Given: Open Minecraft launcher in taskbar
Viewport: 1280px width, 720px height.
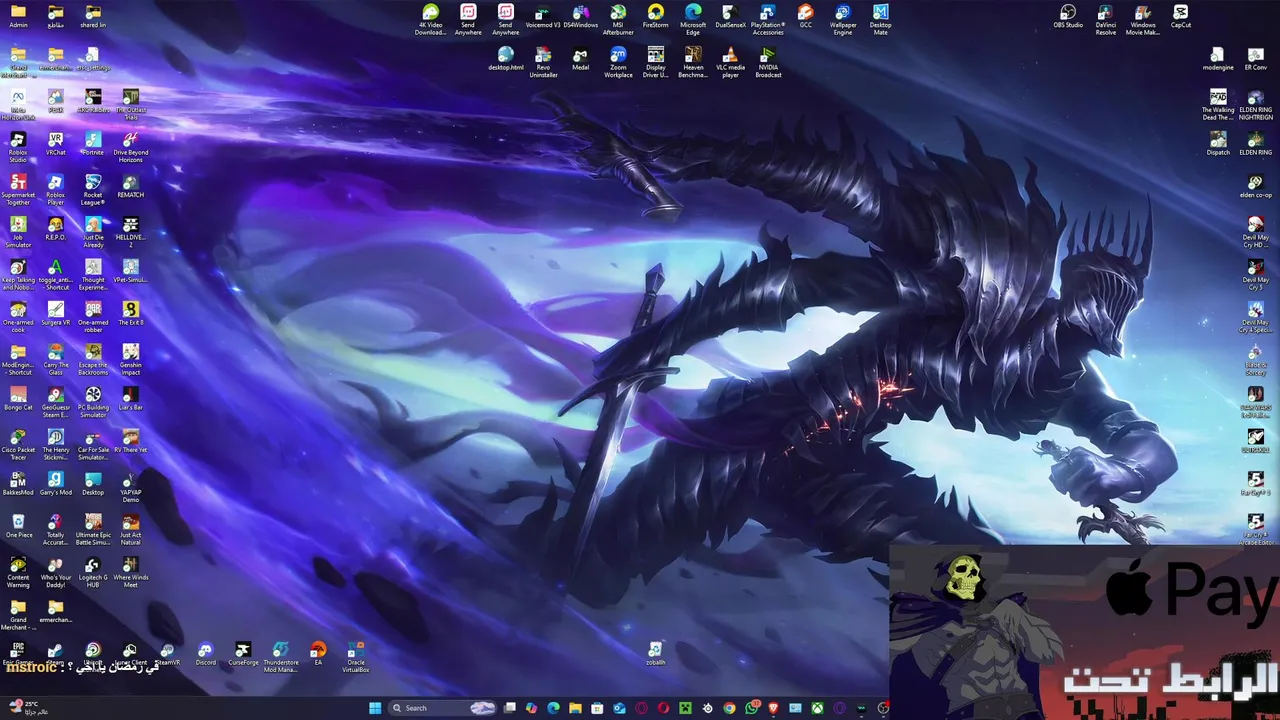Looking at the screenshot, I should [x=685, y=708].
